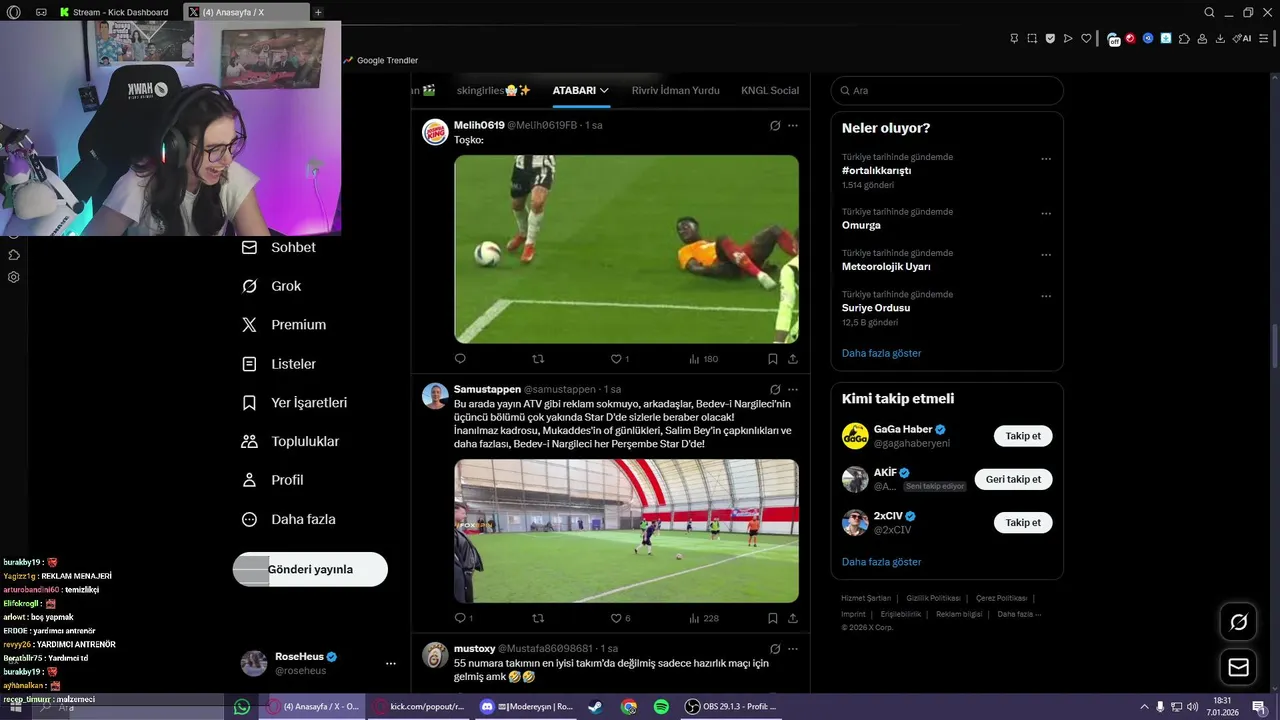Open Listeler in sidebar
Image resolution: width=1280 pixels, height=720 pixels.
pos(279,364)
